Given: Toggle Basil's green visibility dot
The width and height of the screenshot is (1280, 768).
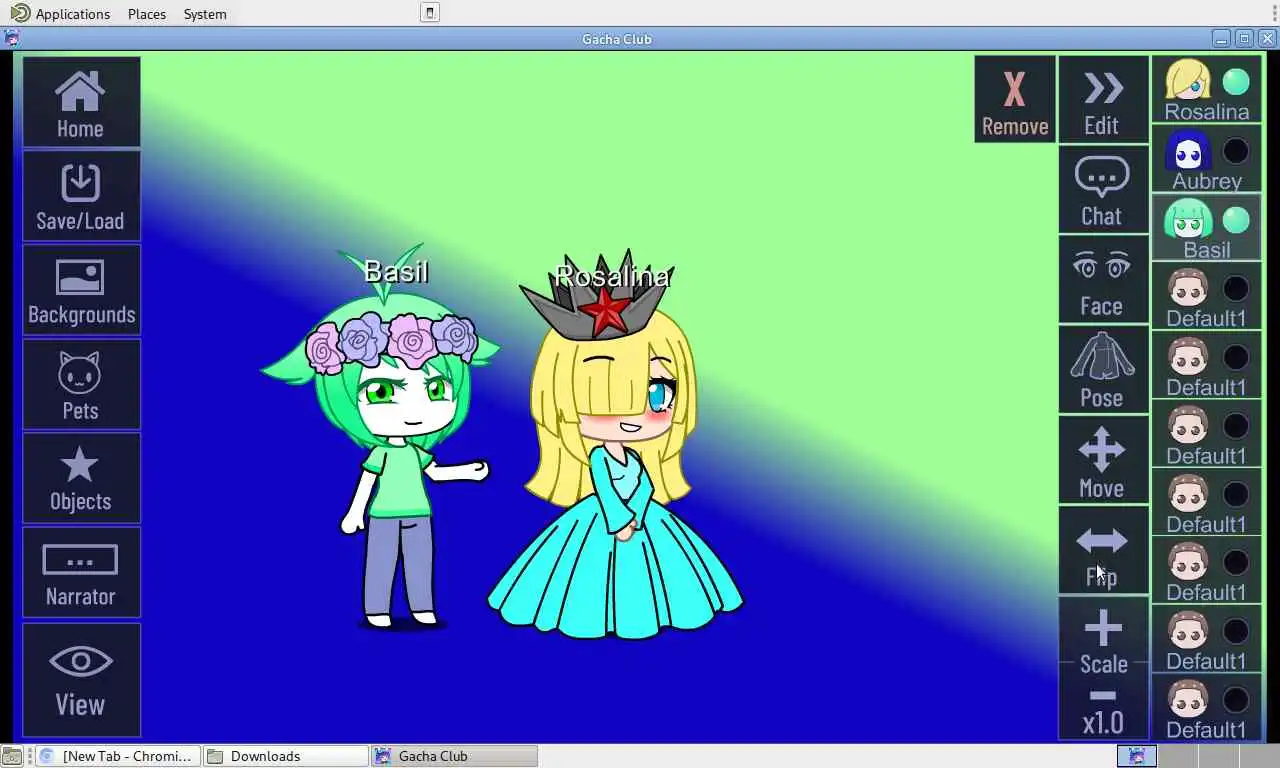Looking at the screenshot, I should [x=1236, y=220].
